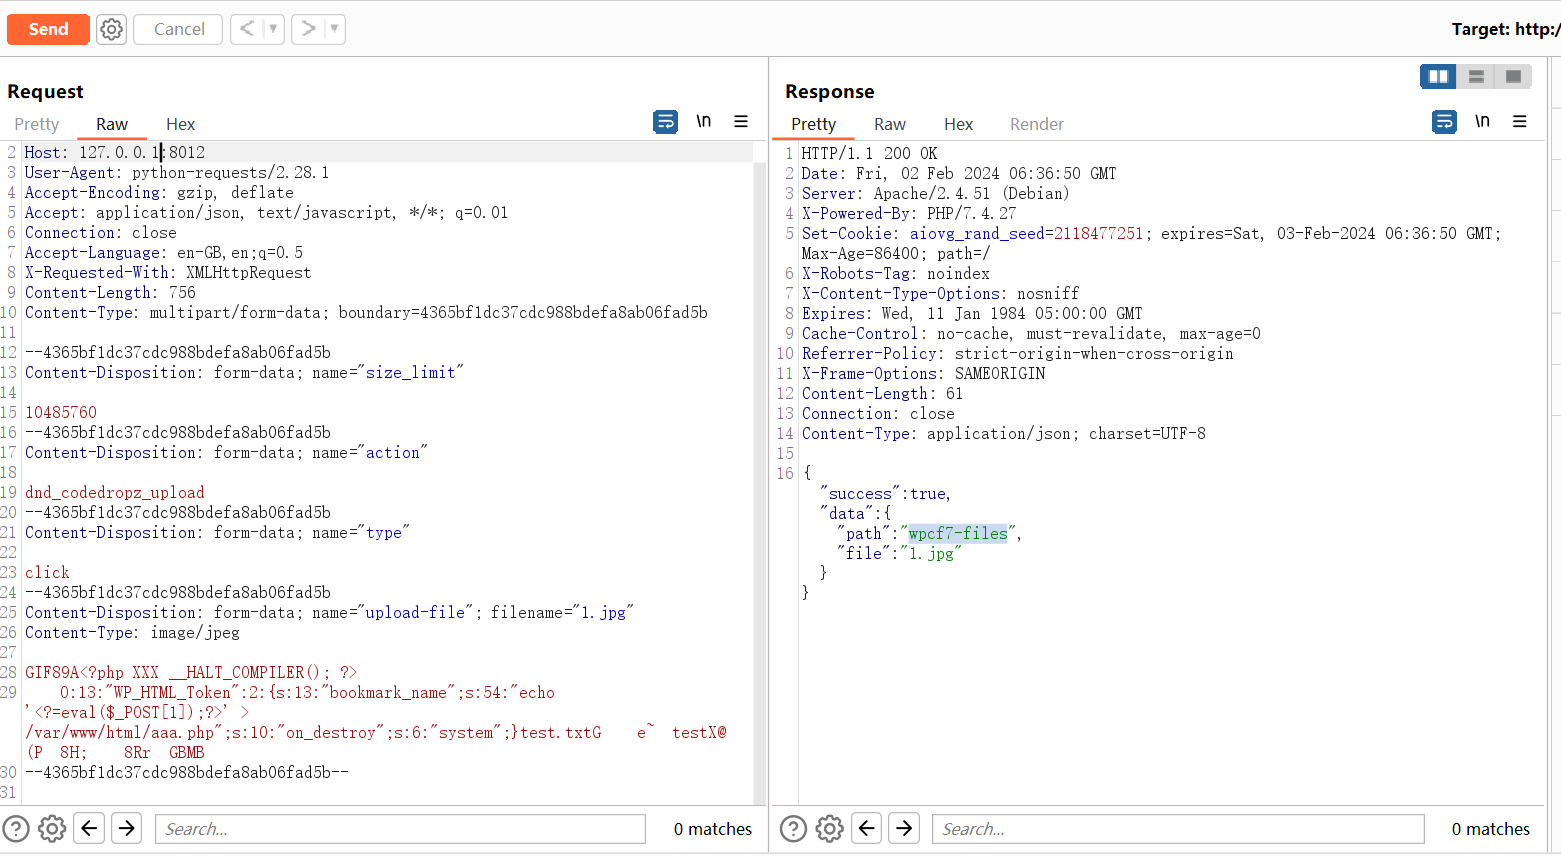Expand the forward history dropdown arrow
This screenshot has width=1561, height=856.
click(x=334, y=29)
